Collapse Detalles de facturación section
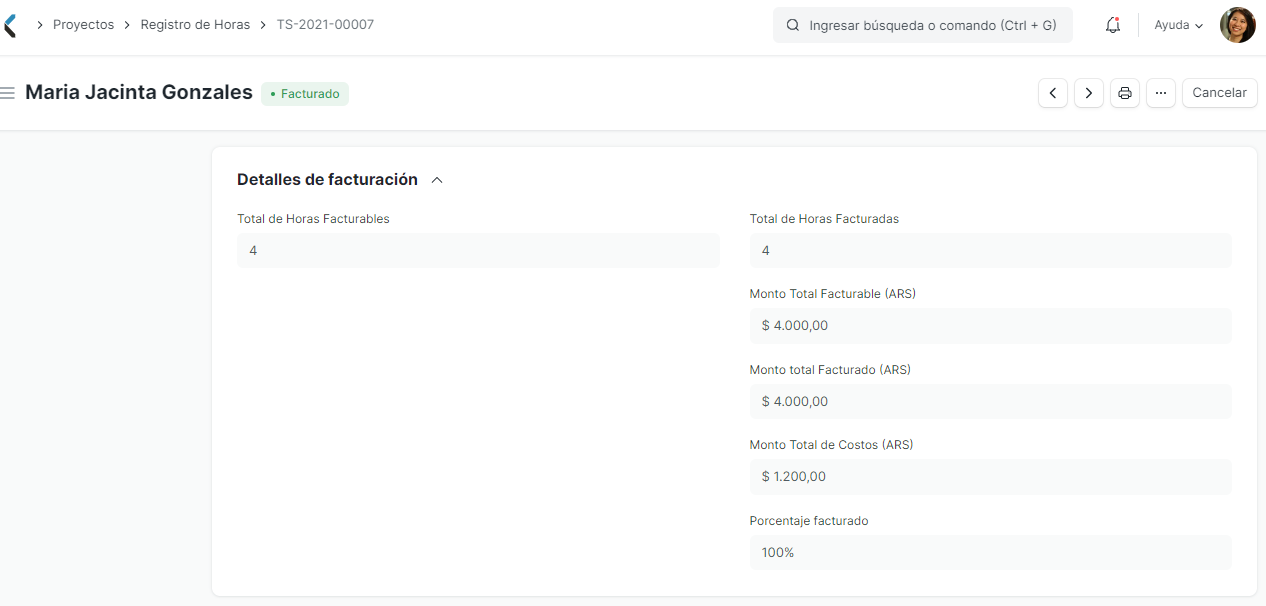This screenshot has height=606, width=1266. pyautogui.click(x=436, y=180)
